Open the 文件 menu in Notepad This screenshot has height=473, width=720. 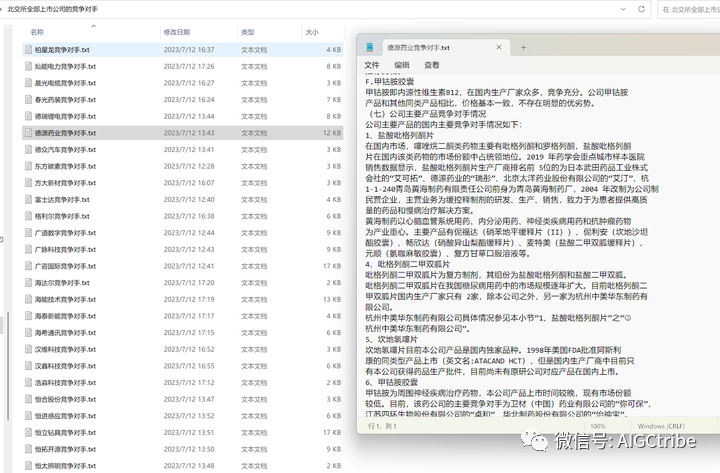(x=372, y=65)
